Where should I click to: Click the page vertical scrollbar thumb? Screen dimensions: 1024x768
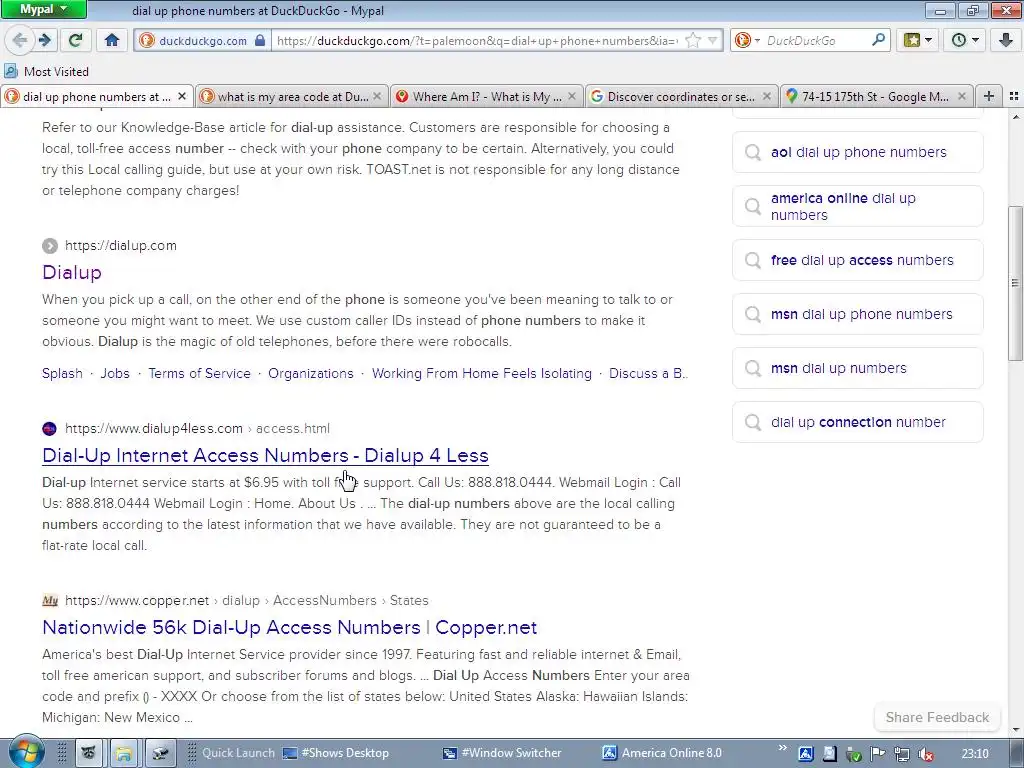point(1015,283)
